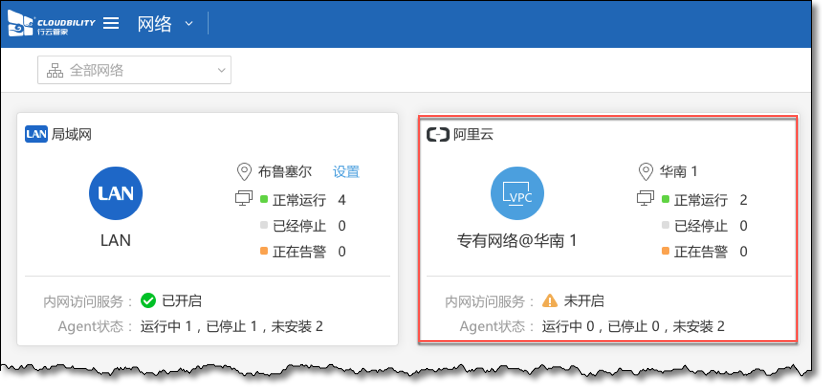Click the 设置 link next to 布鲁塞尔
The image size is (822, 387).
tap(347, 171)
